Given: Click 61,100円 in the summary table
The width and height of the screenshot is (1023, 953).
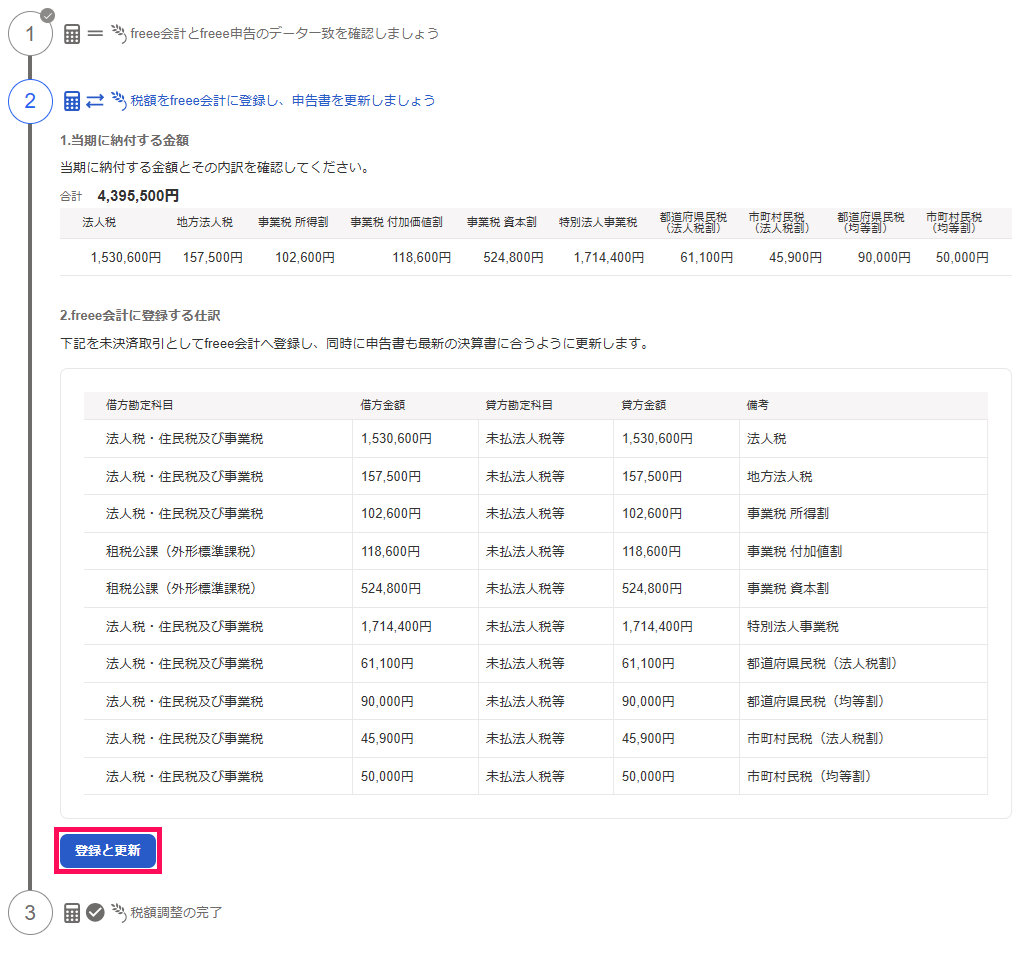Looking at the screenshot, I should (707, 258).
